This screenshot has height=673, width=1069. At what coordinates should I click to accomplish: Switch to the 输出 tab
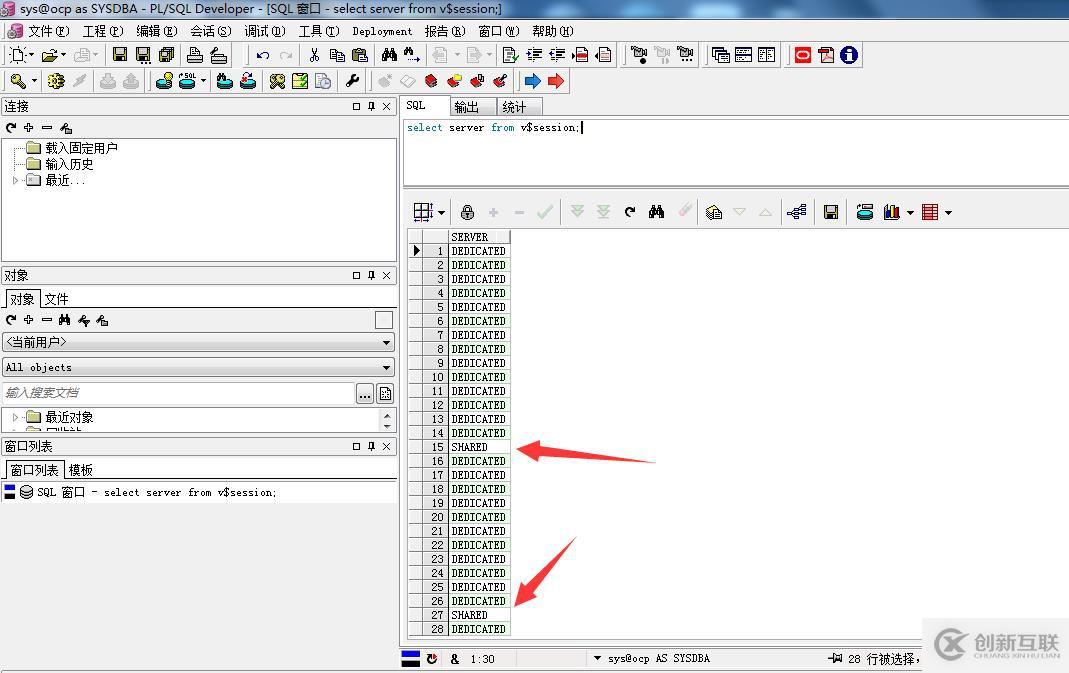[467, 106]
